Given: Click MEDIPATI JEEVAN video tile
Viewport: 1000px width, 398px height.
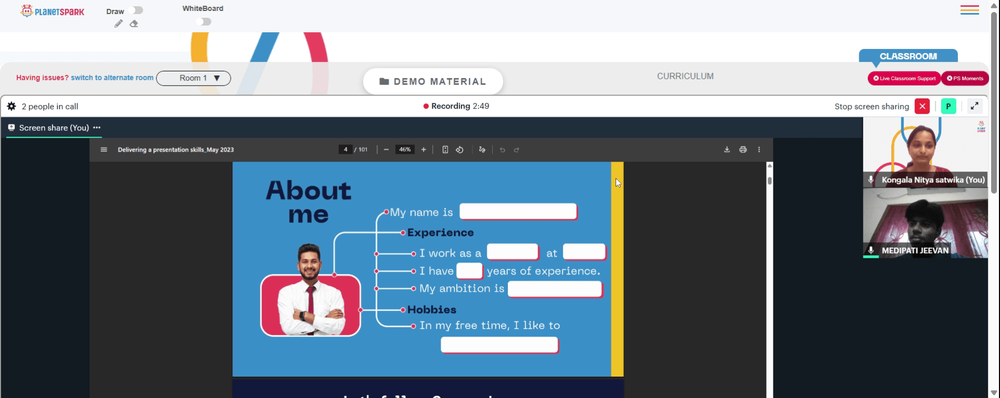Looking at the screenshot, I should pos(925,223).
